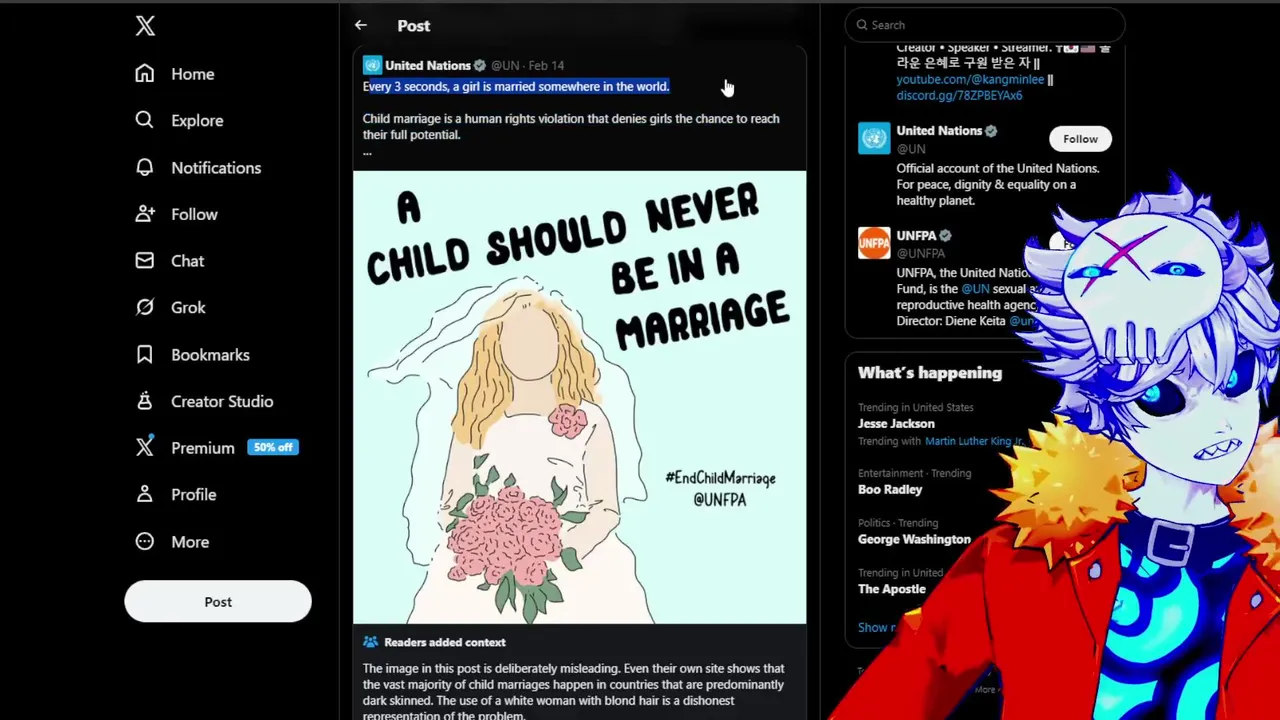Open the Bookmarks menu label
Screen dimensions: 1280x720
pos(210,355)
